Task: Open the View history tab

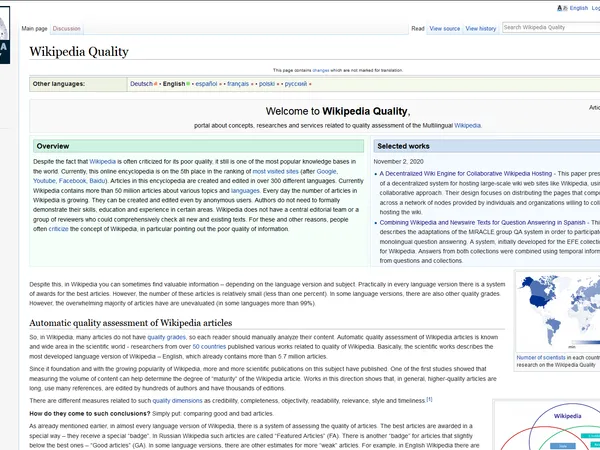Action: (x=481, y=29)
